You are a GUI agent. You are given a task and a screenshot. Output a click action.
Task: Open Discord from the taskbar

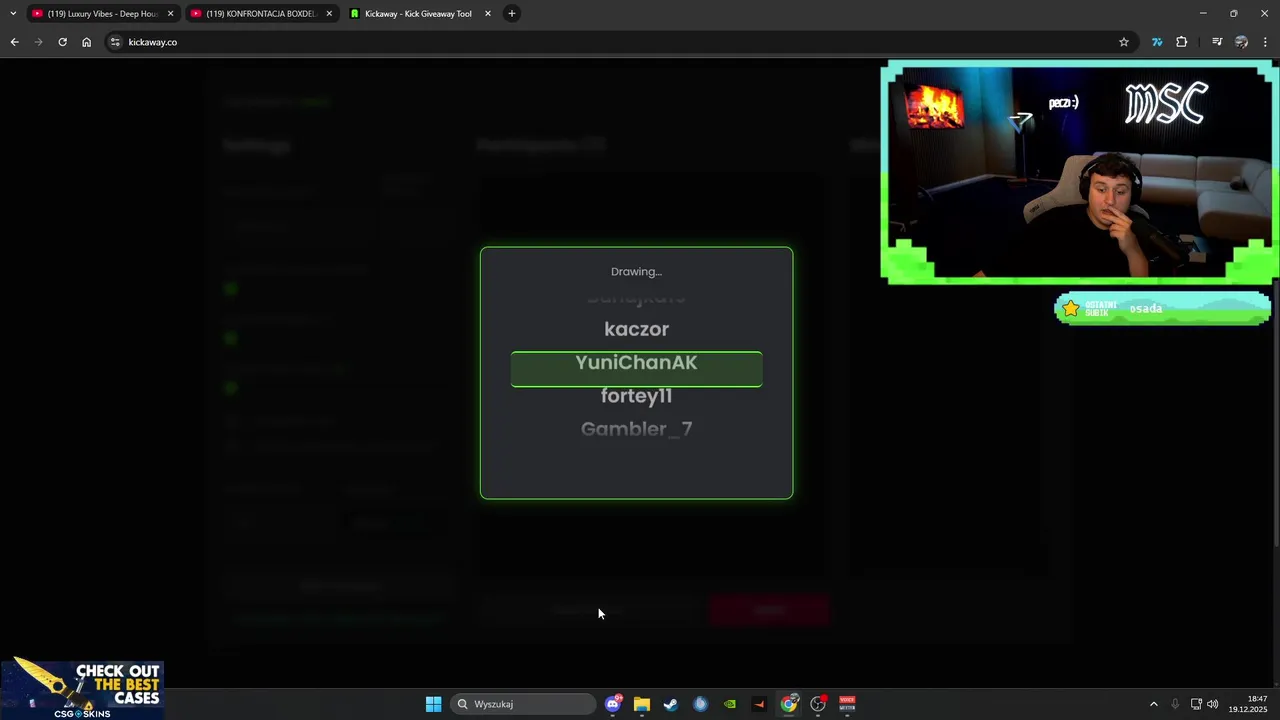(x=613, y=704)
